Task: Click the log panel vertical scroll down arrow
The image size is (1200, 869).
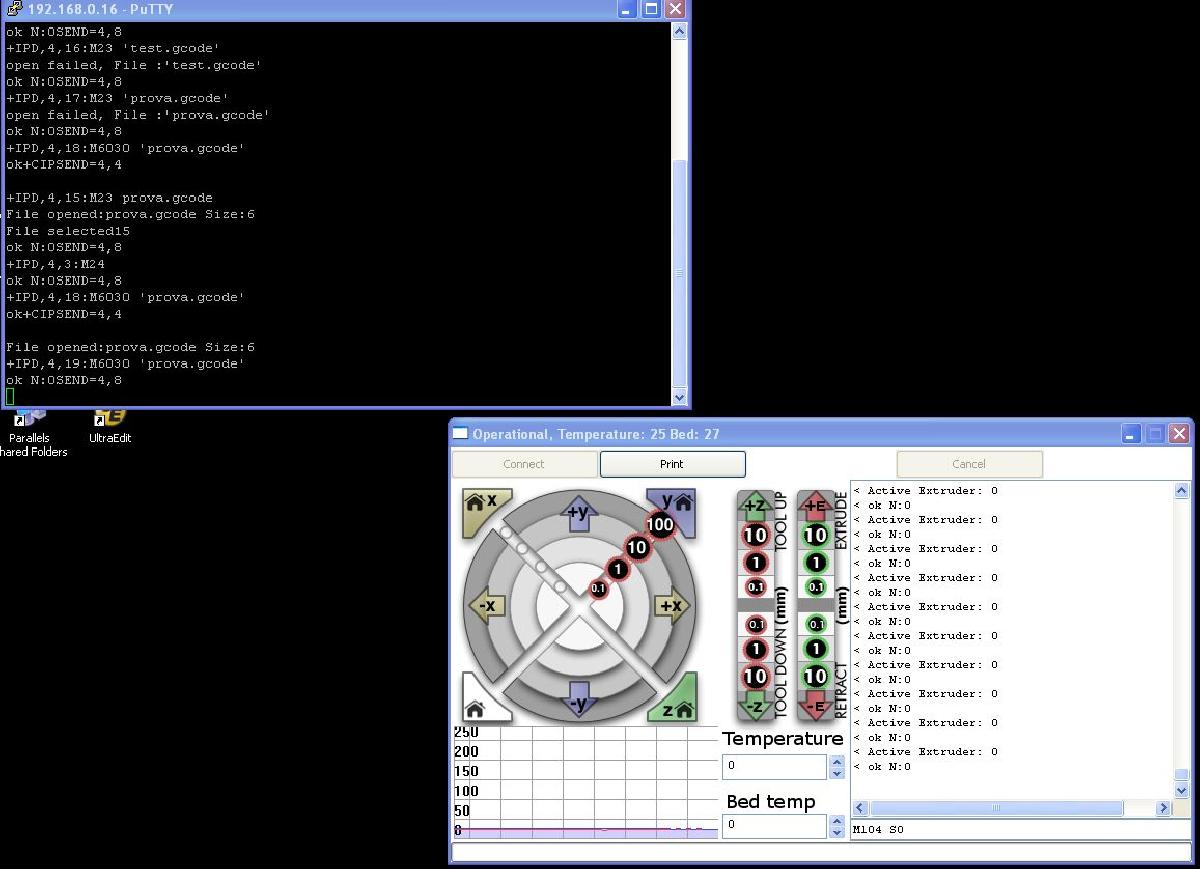Action: (x=1182, y=790)
